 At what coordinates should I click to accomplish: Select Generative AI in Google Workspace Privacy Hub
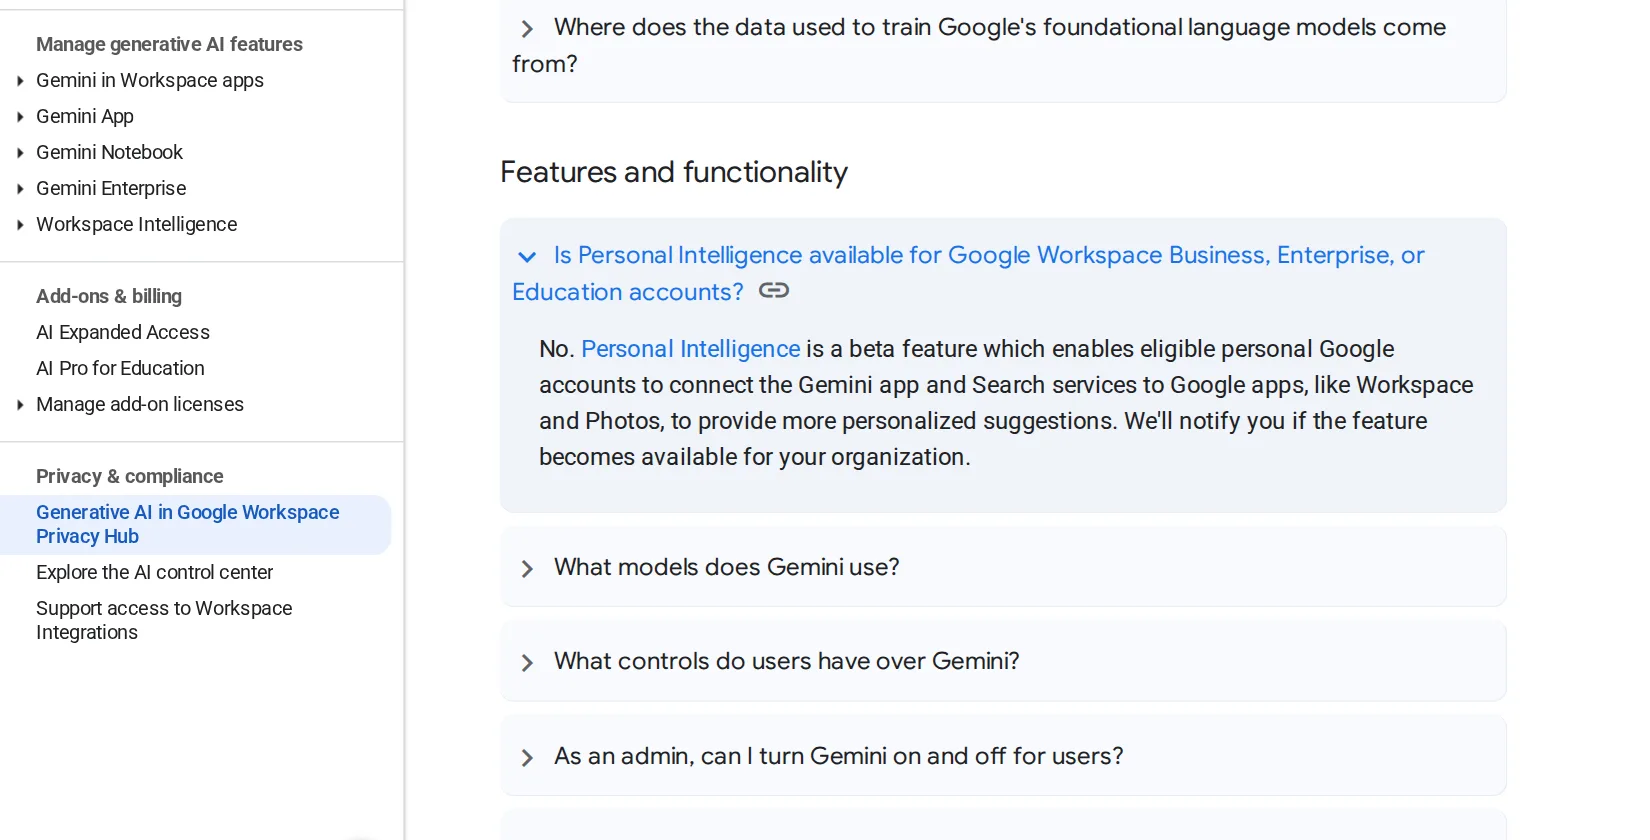pyautogui.click(x=196, y=524)
